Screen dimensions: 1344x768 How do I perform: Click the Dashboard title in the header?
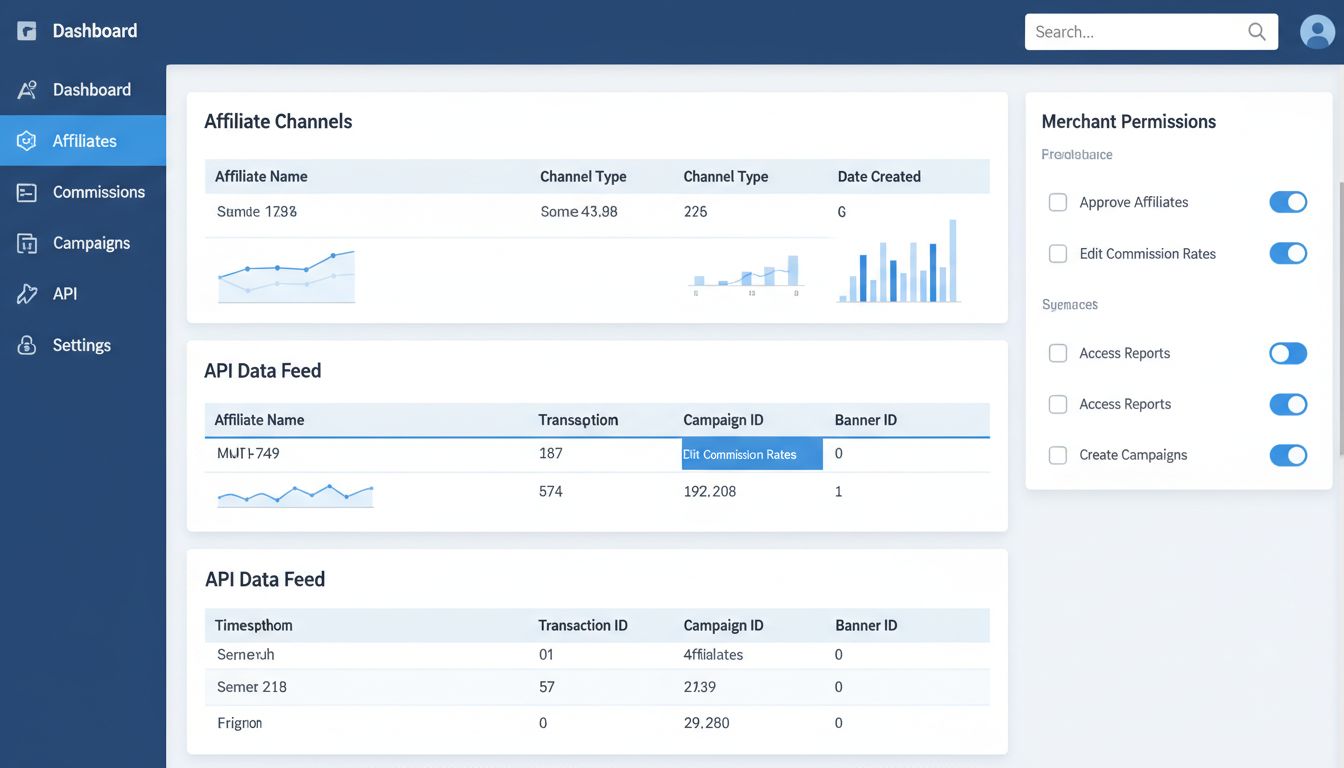(x=94, y=30)
